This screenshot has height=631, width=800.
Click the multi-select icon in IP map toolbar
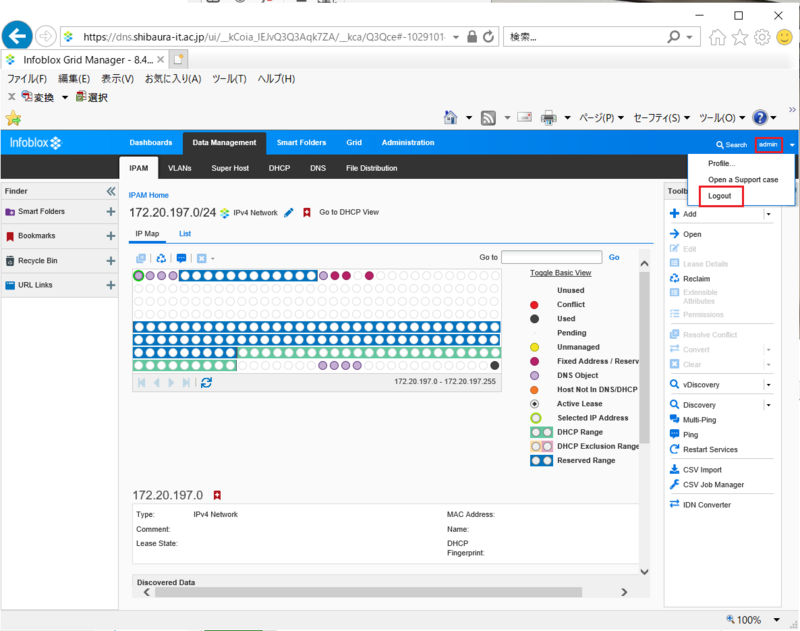tap(141, 258)
